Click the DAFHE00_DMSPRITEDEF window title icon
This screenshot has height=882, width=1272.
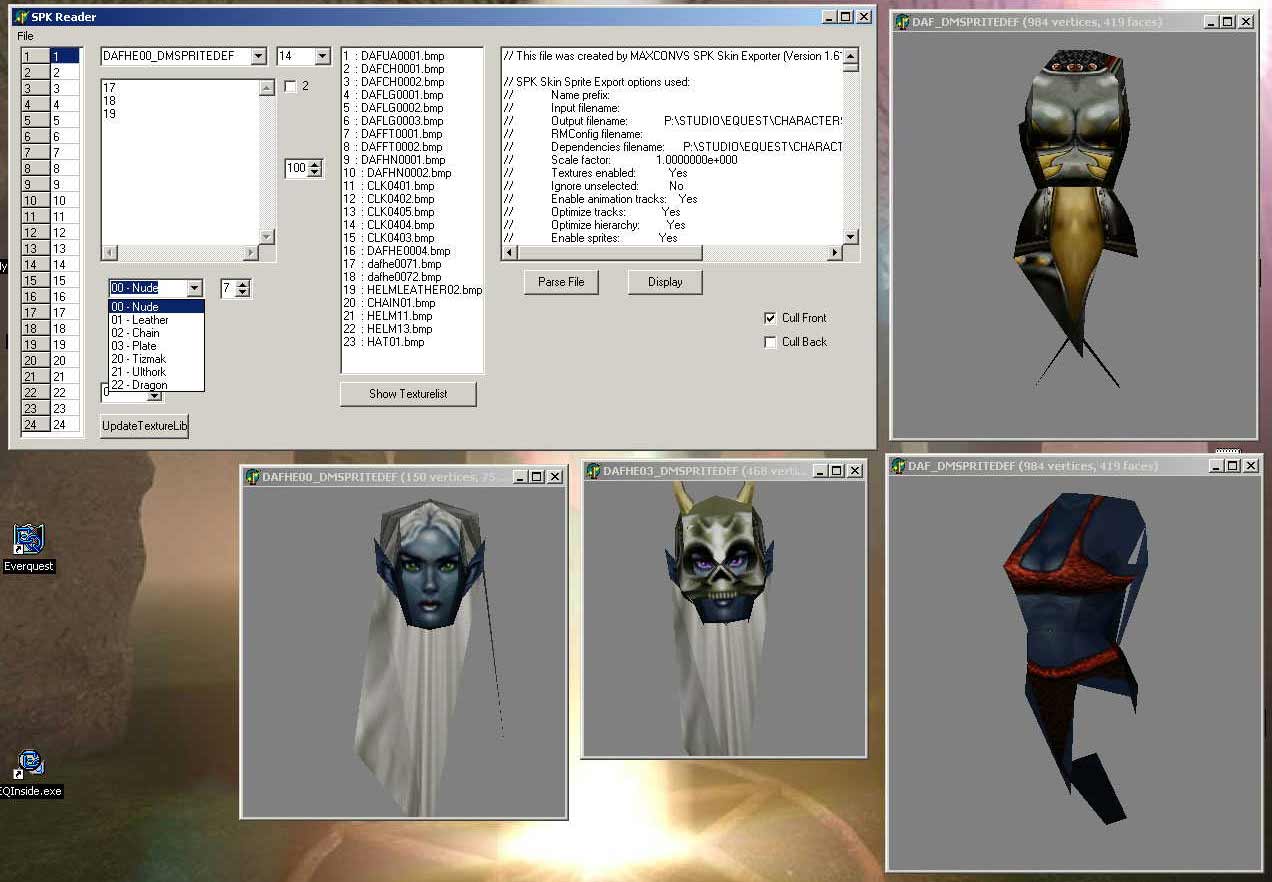point(253,477)
